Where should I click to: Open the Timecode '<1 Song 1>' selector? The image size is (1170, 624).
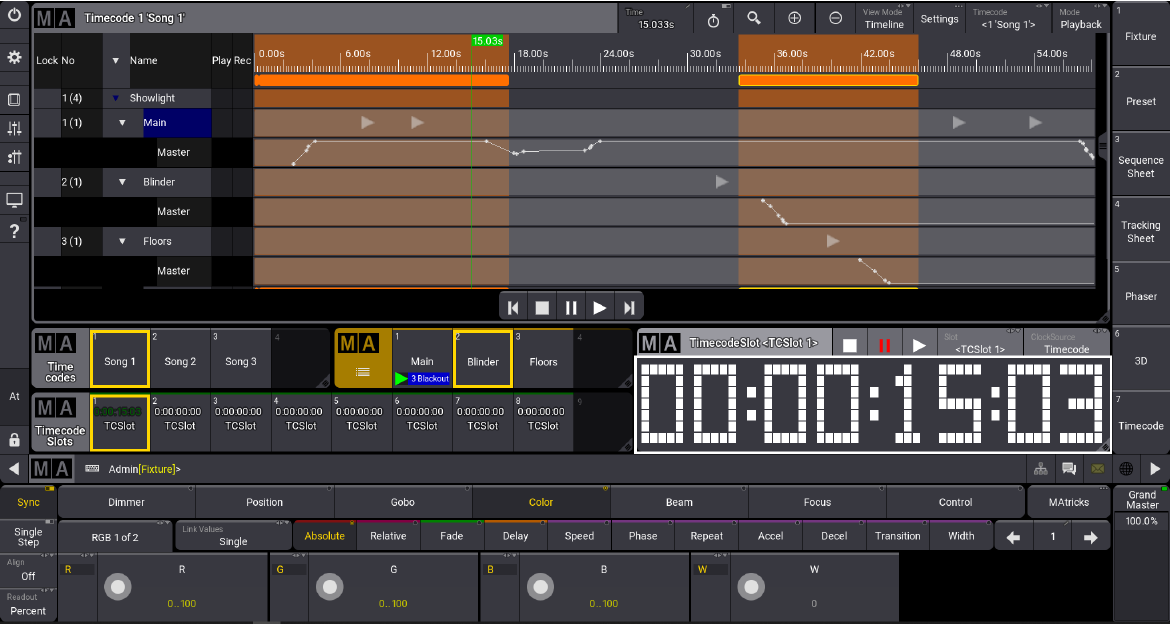tap(1008, 18)
